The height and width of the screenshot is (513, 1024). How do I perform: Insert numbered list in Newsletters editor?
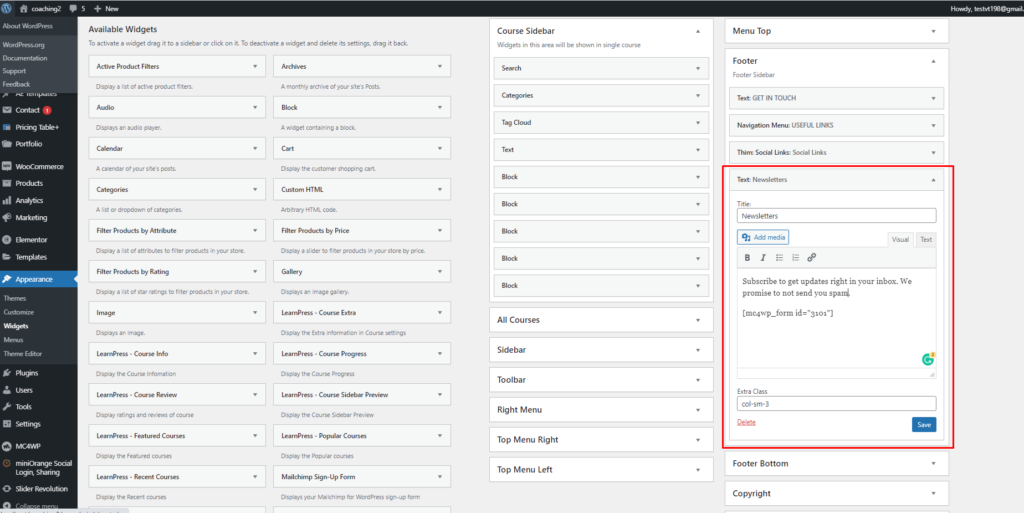(x=795, y=258)
